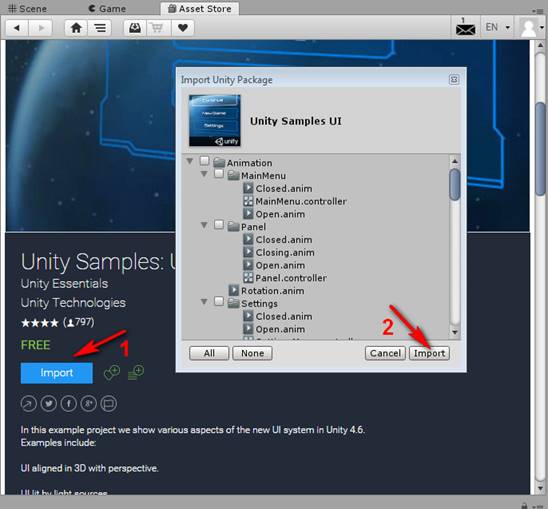Viewport: 548px width, 509px height.
Task: Click the package list scroll-up arrow
Action: [455, 161]
